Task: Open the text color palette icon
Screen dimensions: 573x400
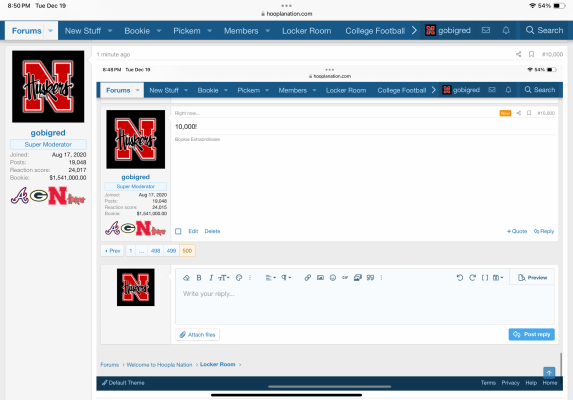Action: pyautogui.click(x=239, y=278)
